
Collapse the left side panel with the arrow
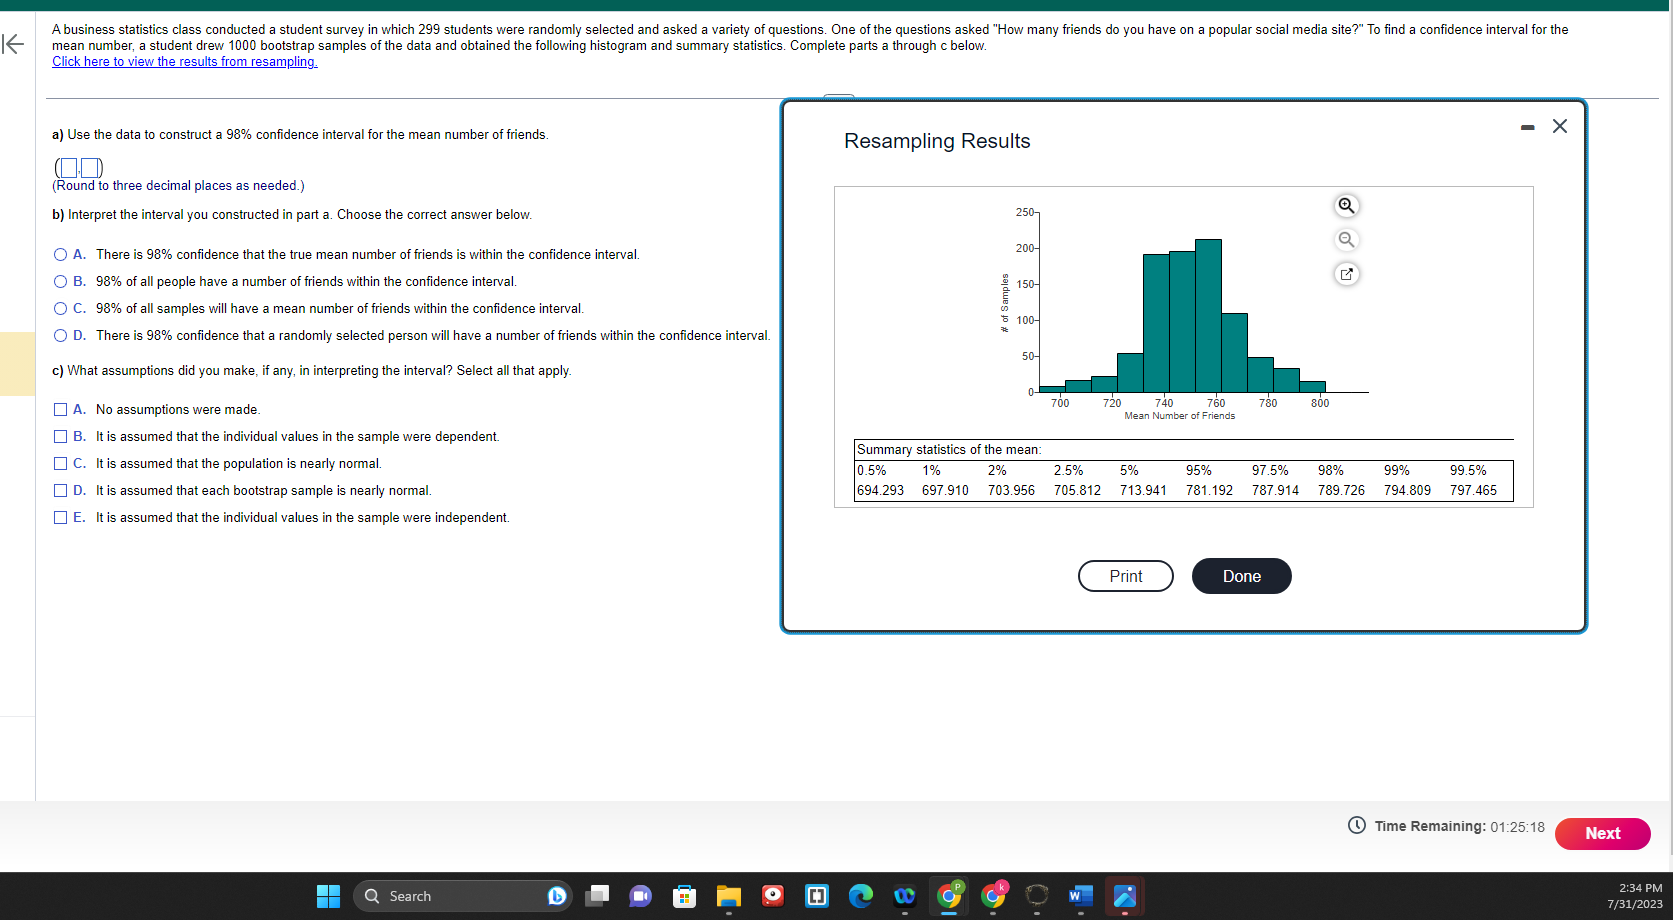point(14,44)
